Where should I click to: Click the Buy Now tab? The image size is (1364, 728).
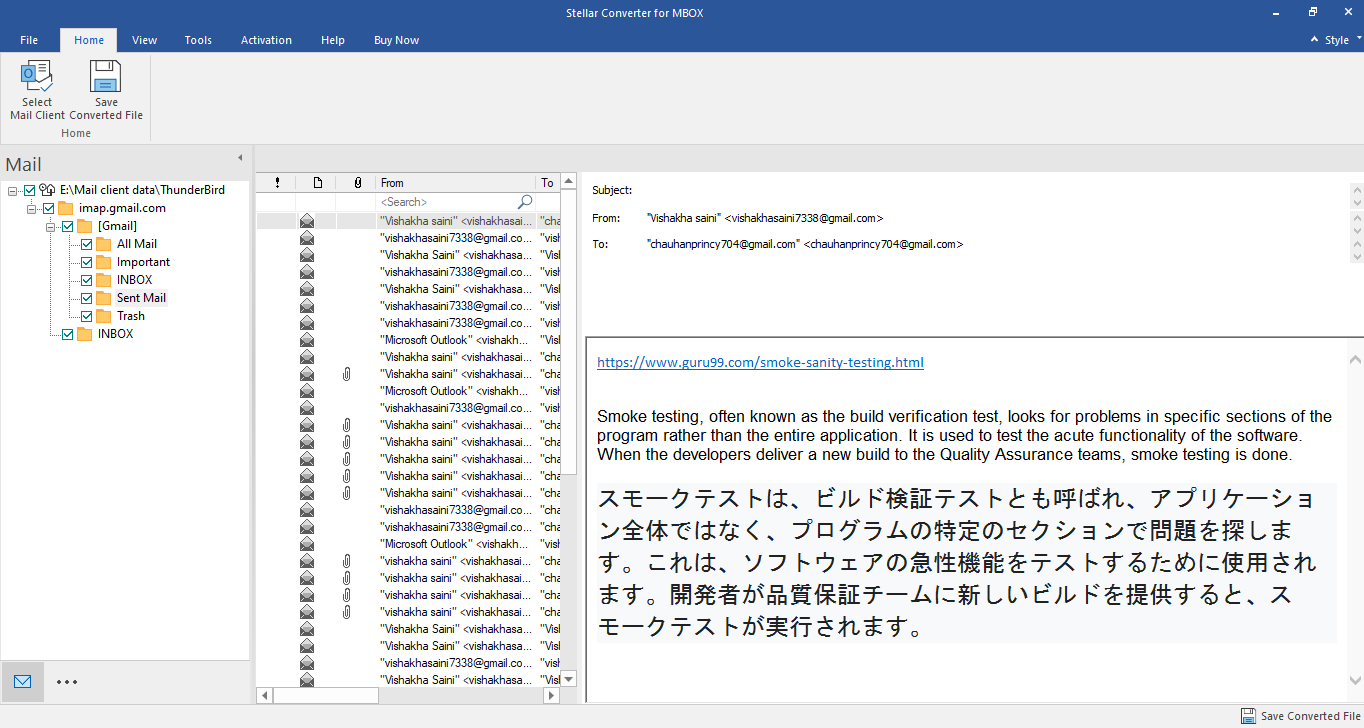[x=396, y=40]
